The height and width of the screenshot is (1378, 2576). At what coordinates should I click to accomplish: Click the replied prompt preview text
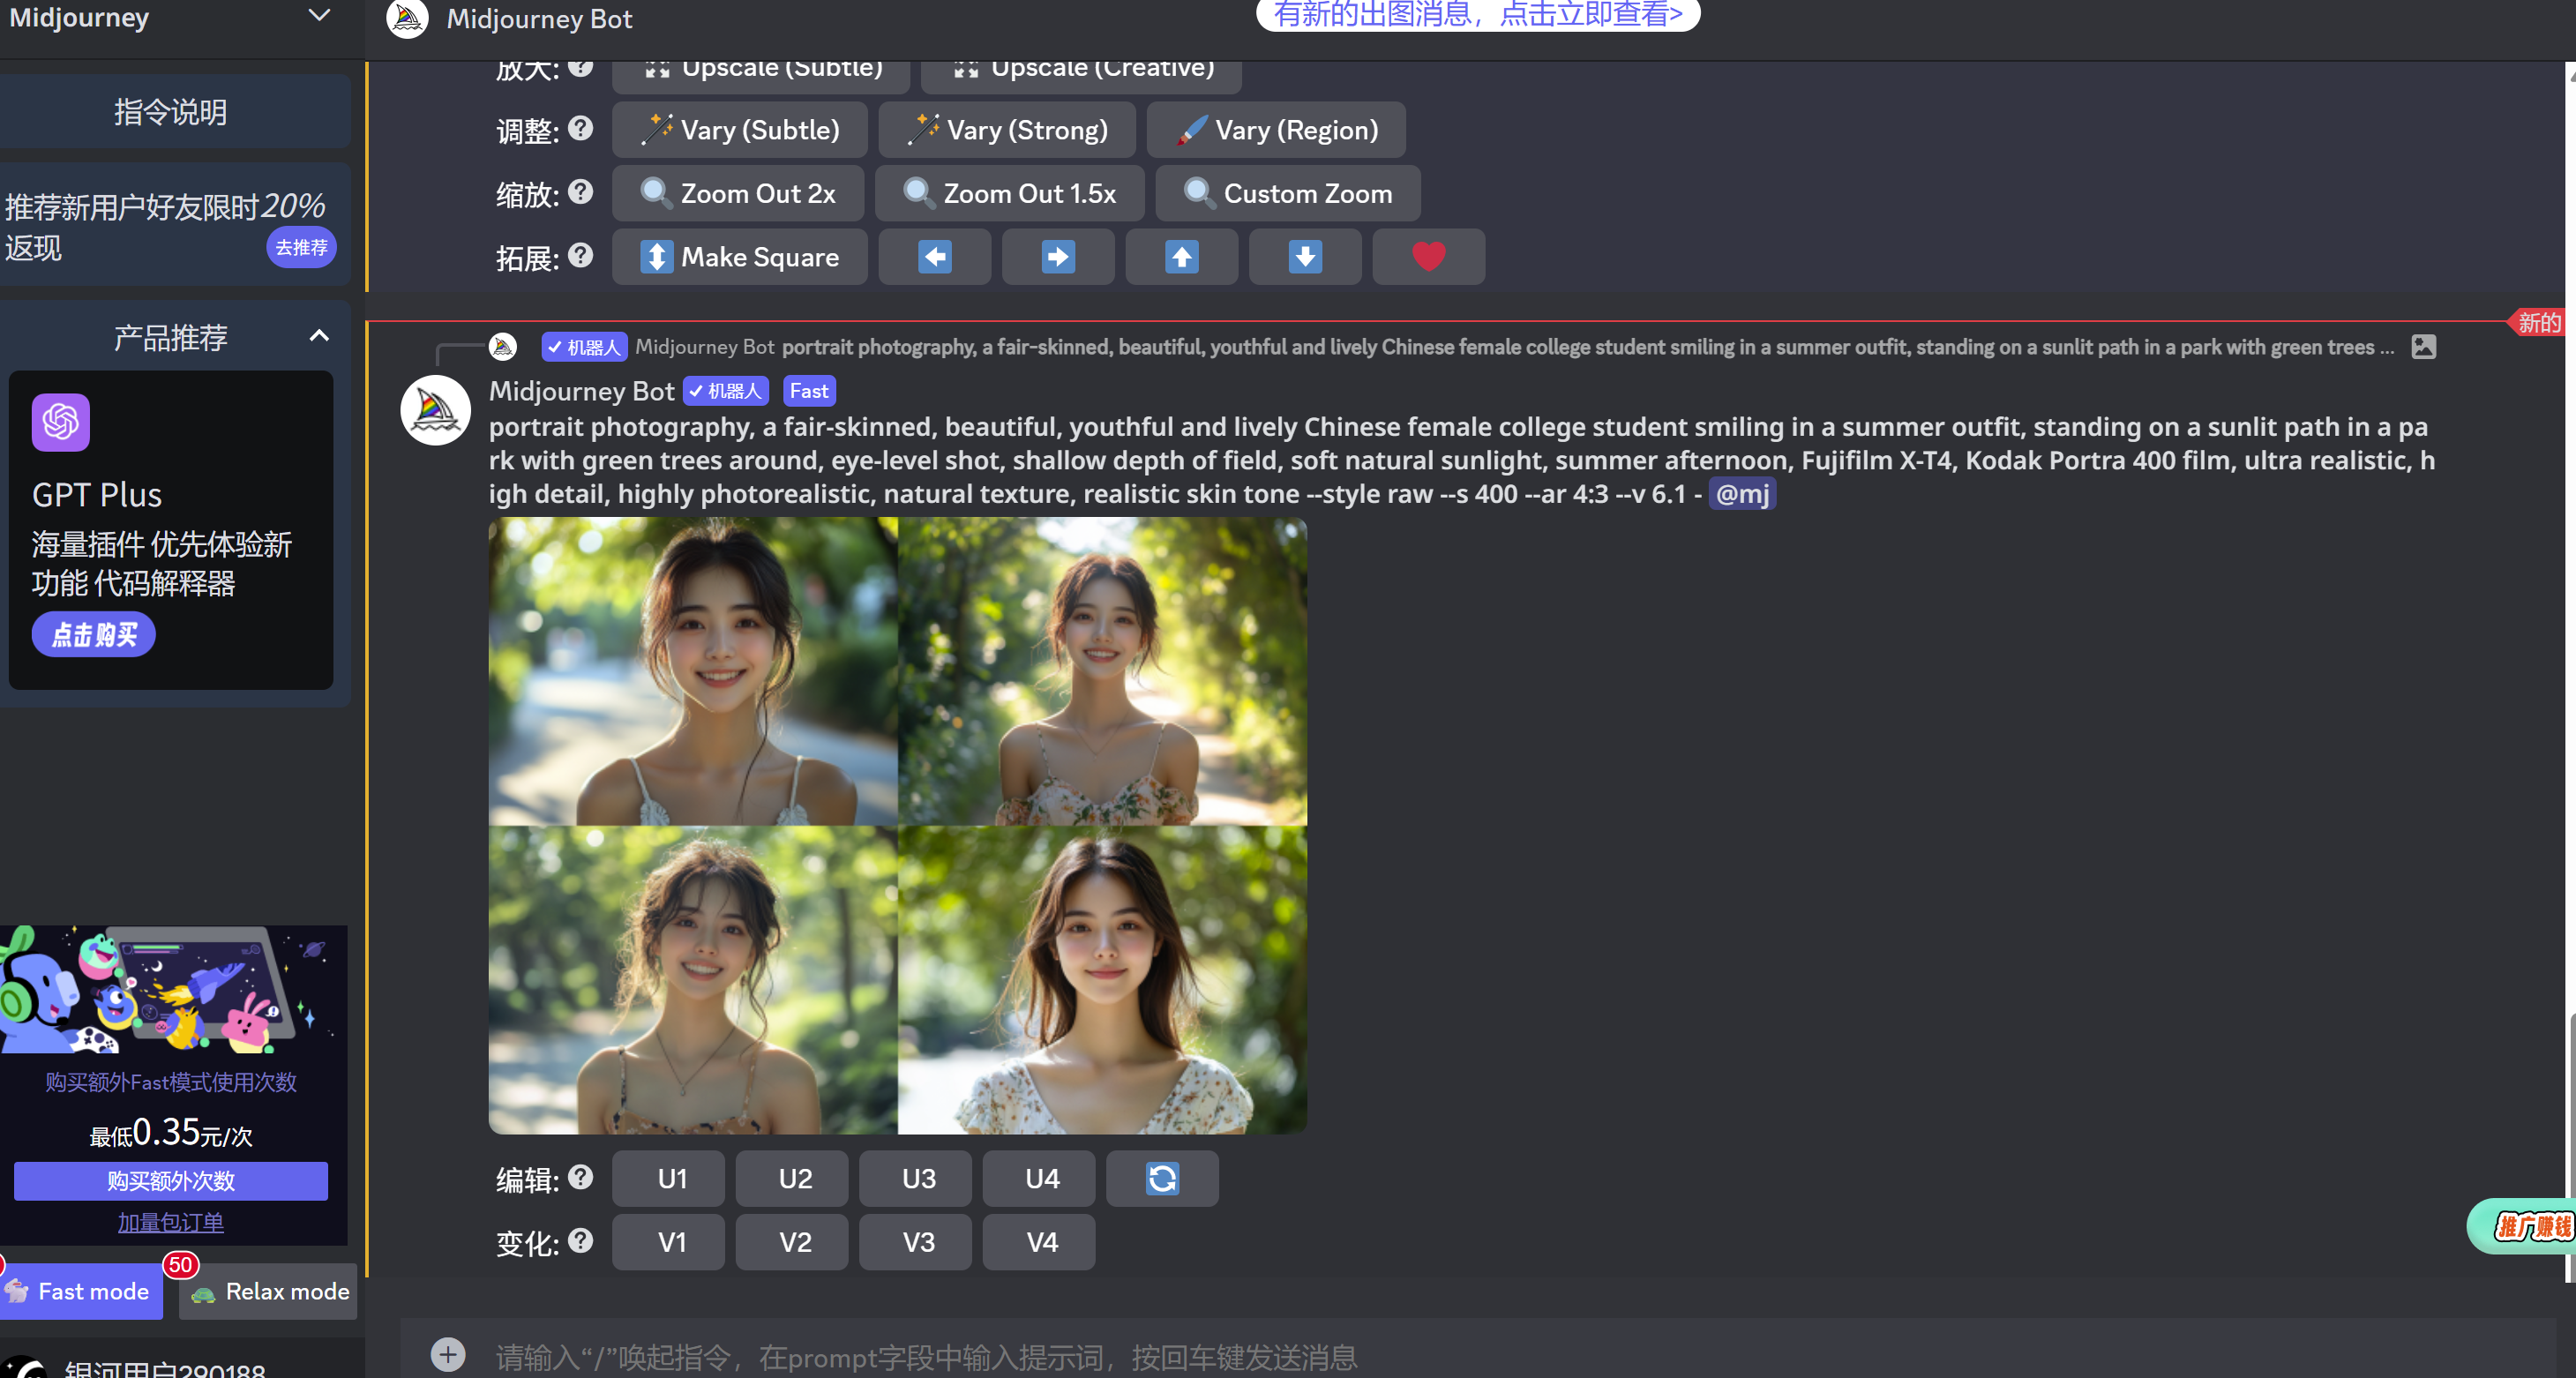click(1588, 347)
